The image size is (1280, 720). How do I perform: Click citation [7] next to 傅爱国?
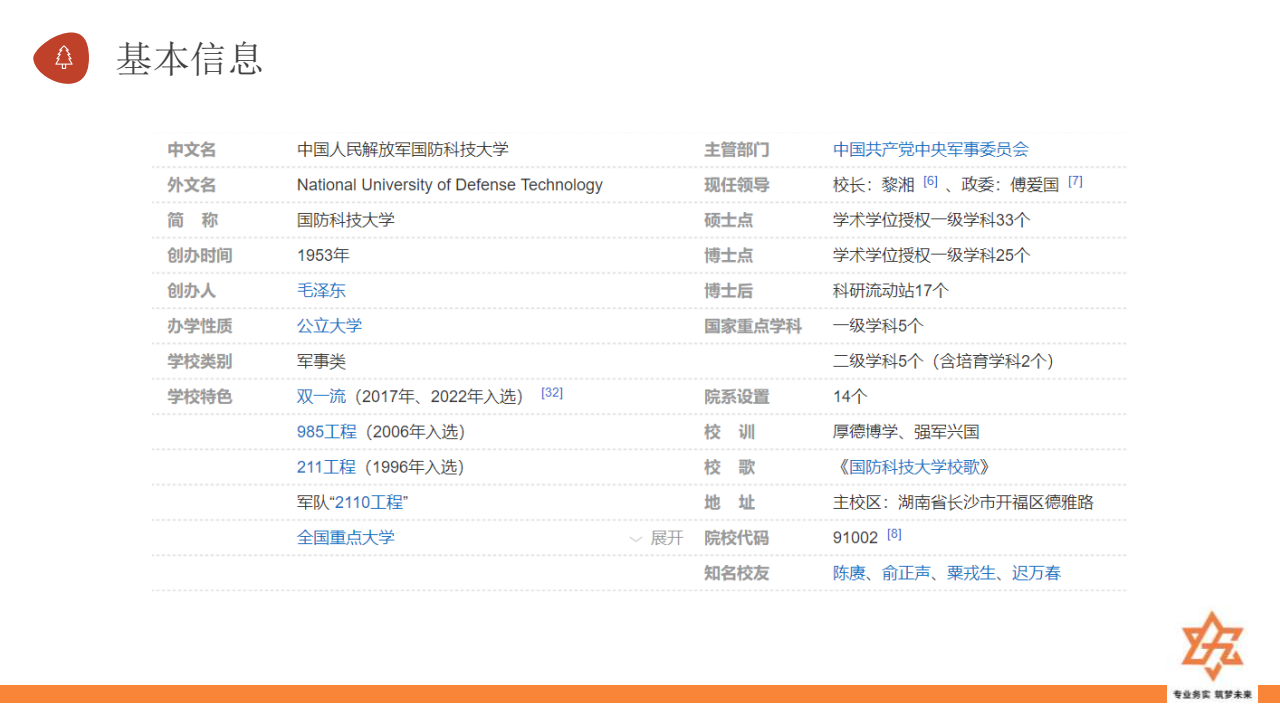1075,182
